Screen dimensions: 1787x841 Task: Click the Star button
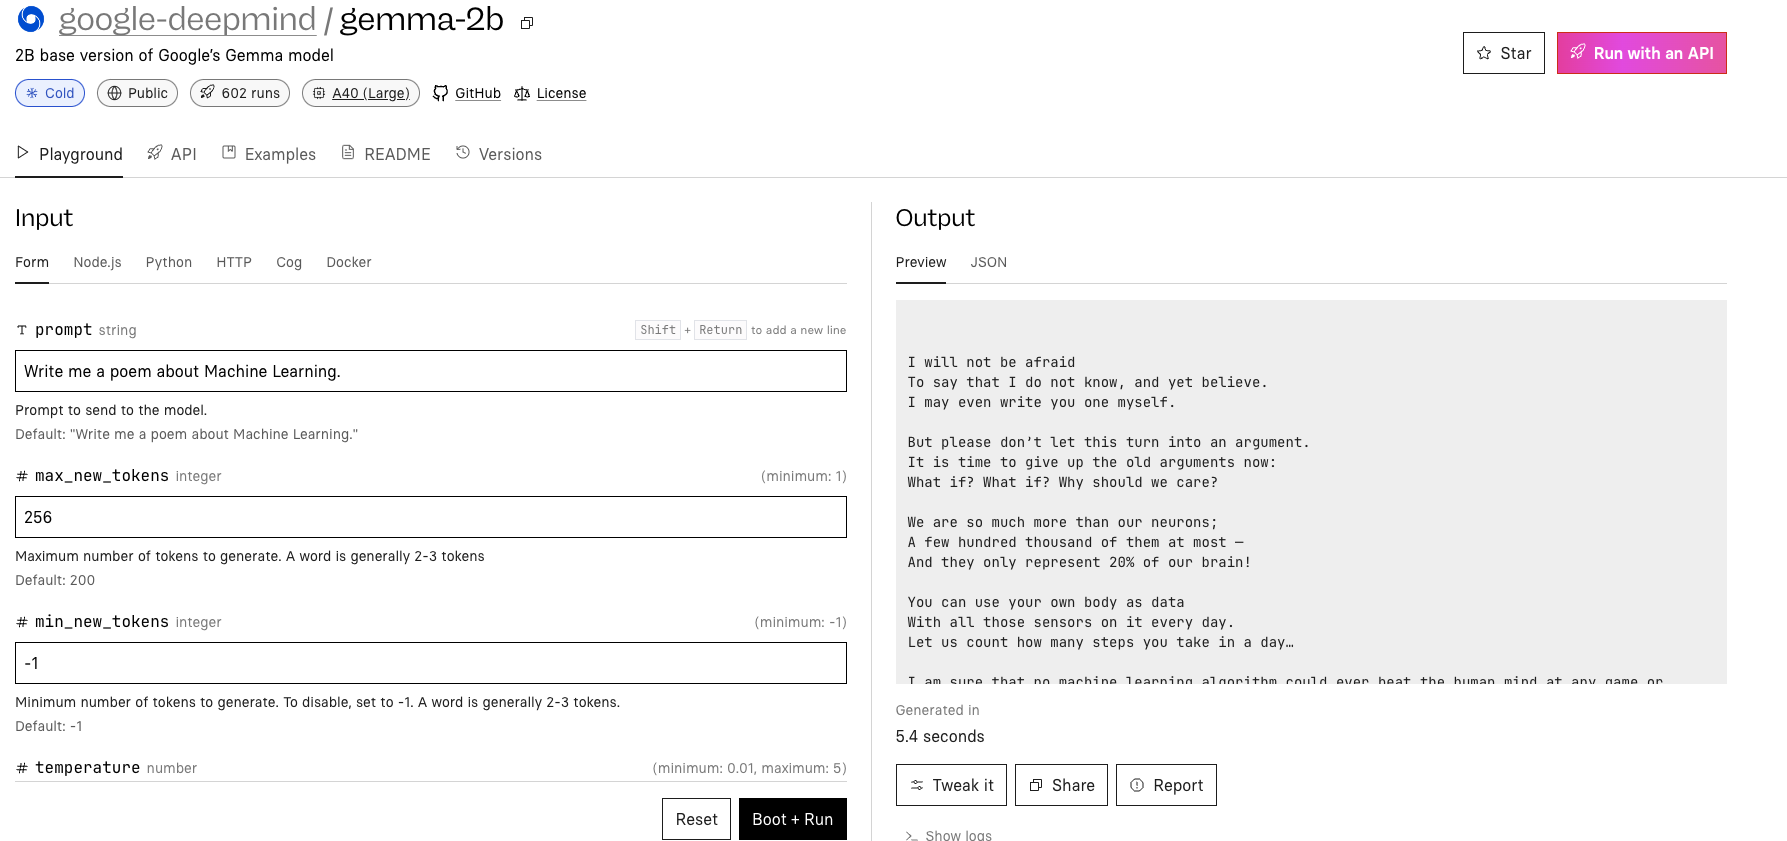point(1503,53)
